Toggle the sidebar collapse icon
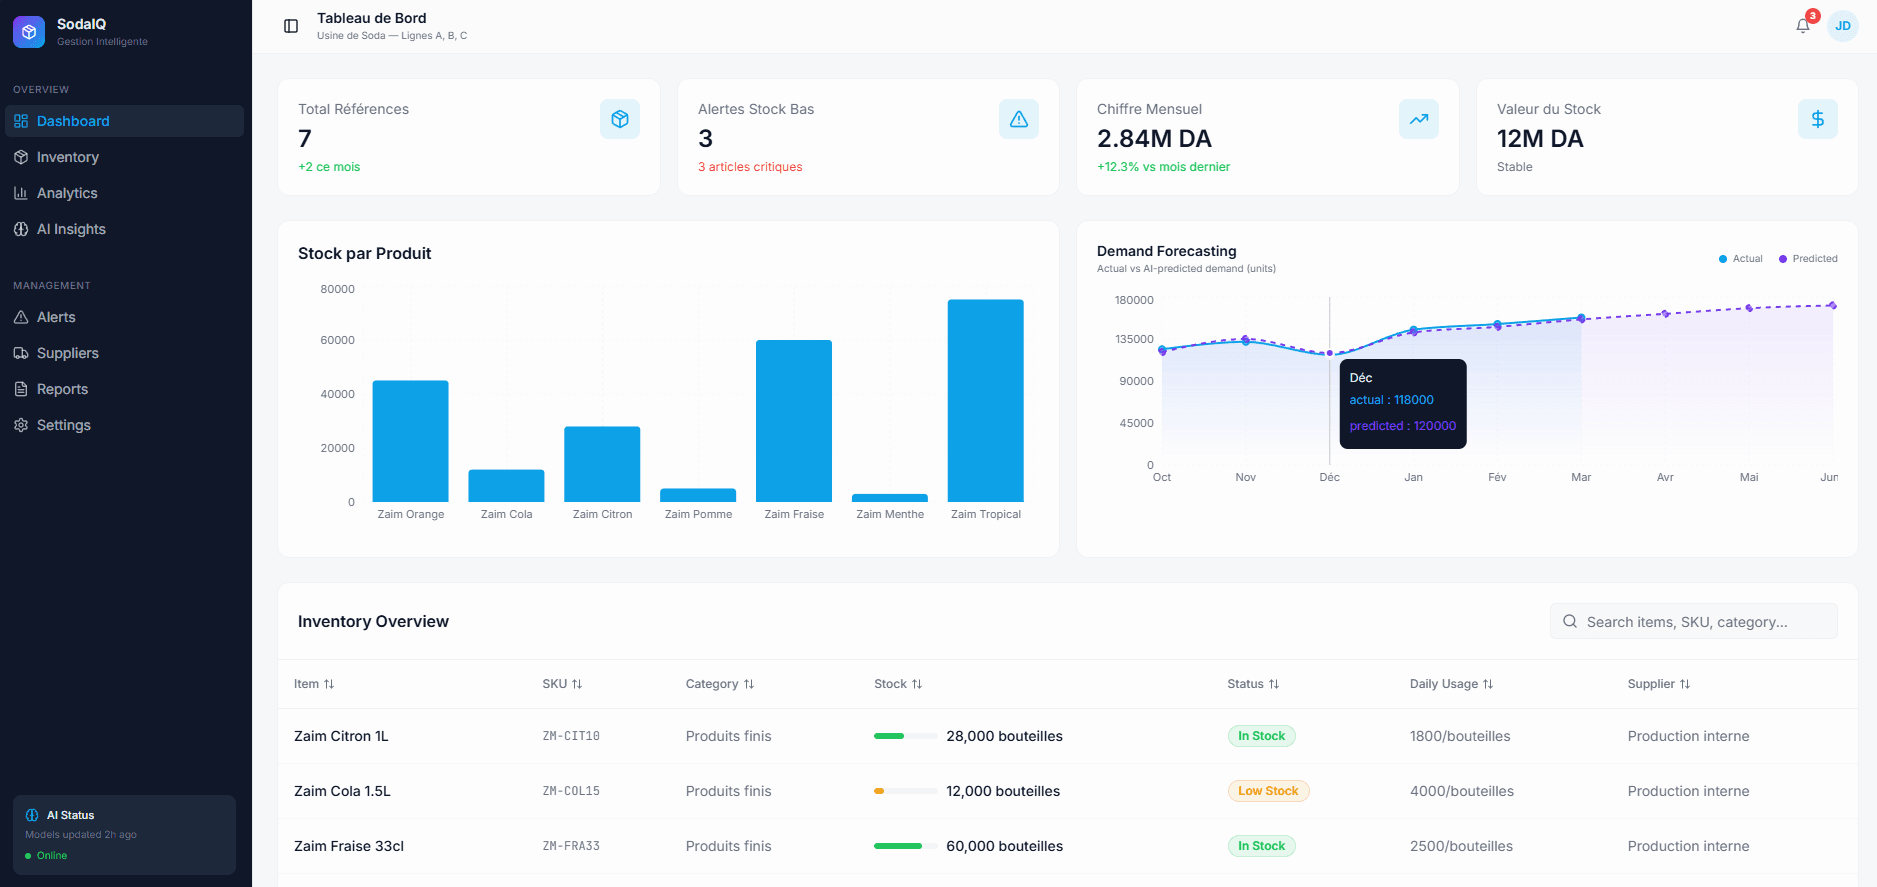 291,26
